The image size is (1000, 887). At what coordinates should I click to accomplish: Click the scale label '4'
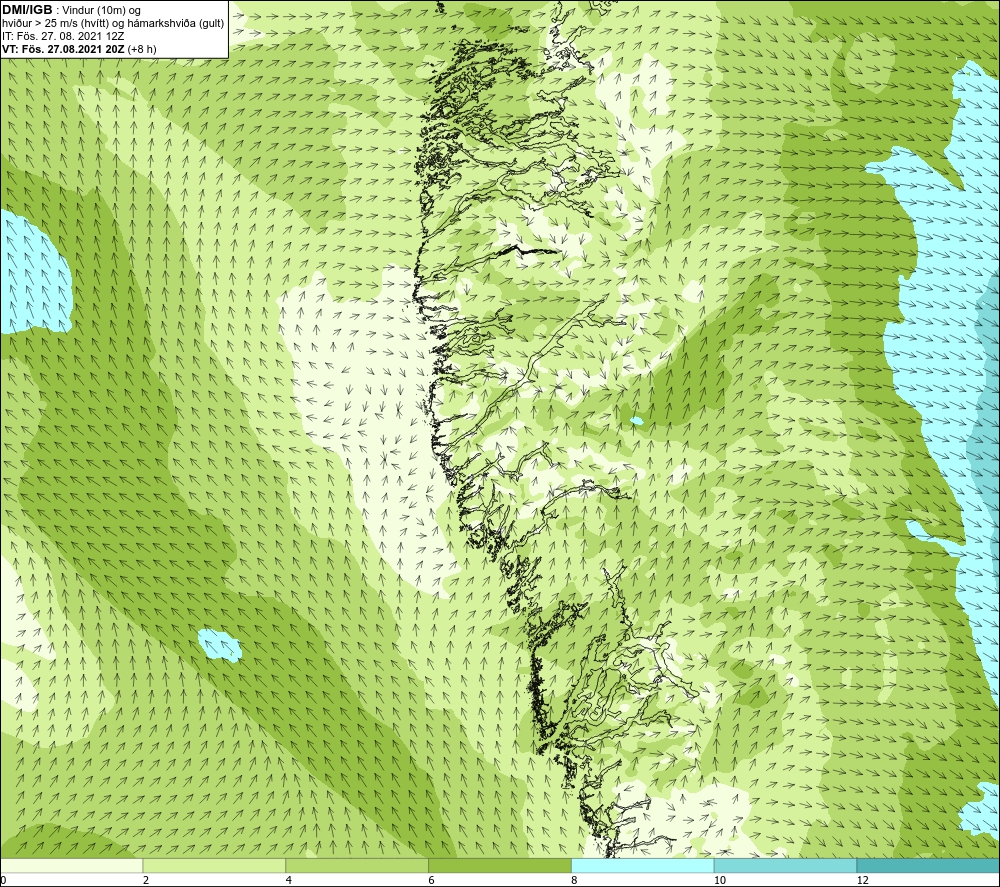click(x=289, y=880)
